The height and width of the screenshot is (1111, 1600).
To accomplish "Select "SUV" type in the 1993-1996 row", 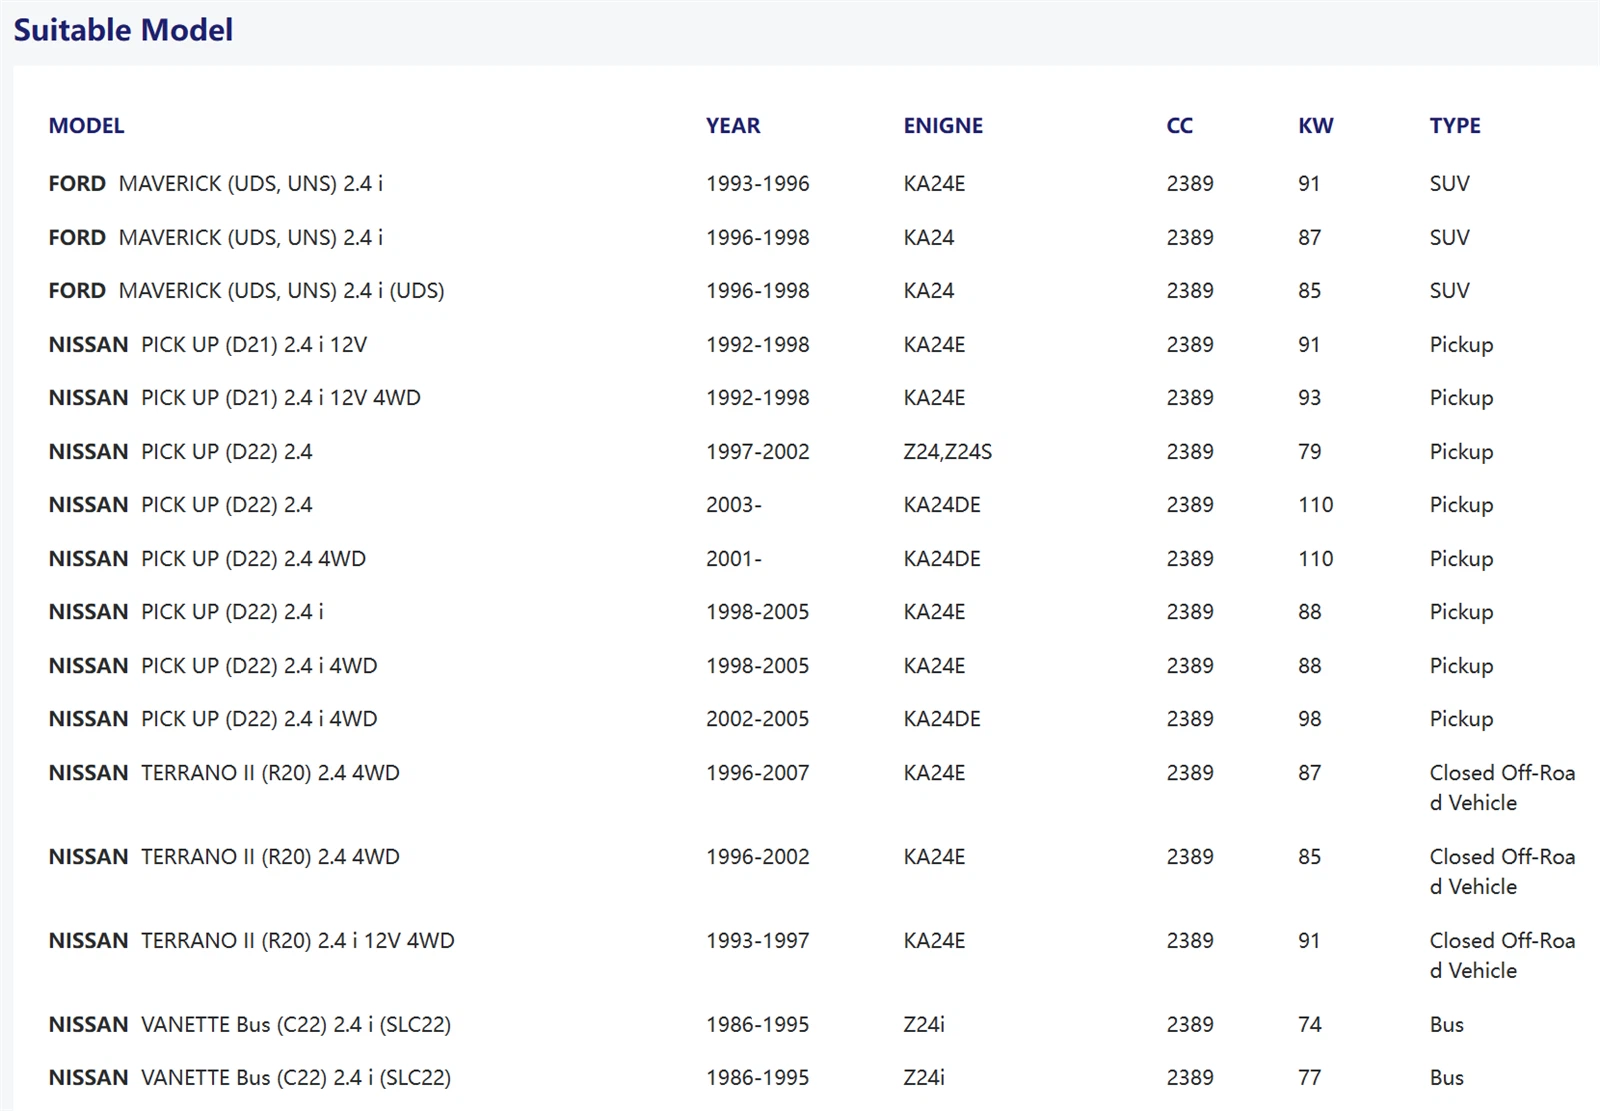I will tap(1450, 184).
